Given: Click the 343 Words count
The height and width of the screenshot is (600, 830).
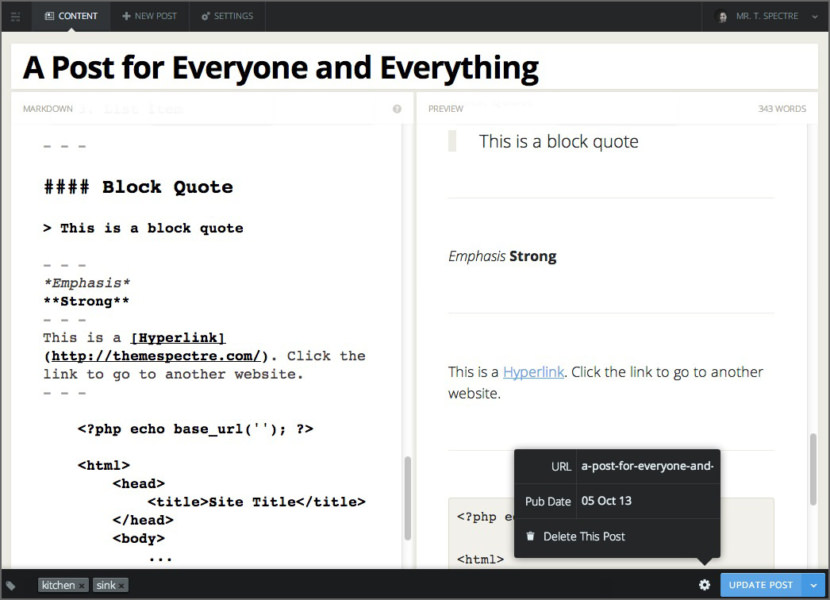Looking at the screenshot, I should 782,109.
